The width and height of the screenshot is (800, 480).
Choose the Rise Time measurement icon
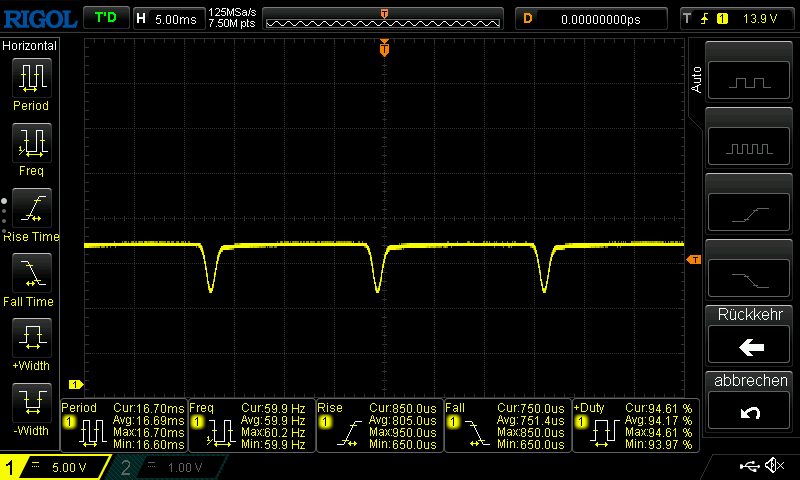(x=30, y=207)
